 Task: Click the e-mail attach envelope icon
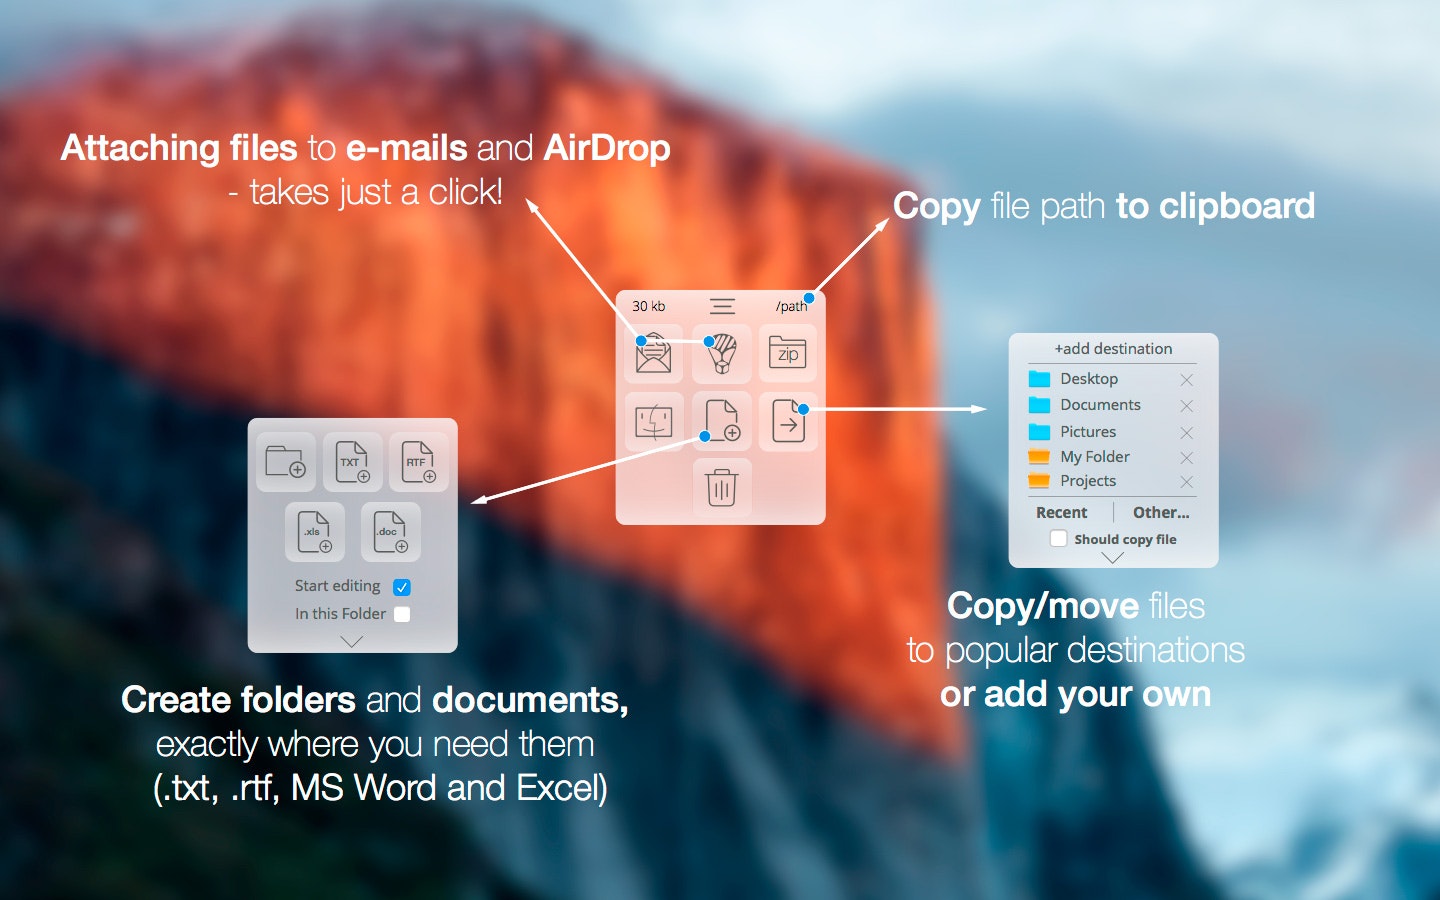click(654, 354)
